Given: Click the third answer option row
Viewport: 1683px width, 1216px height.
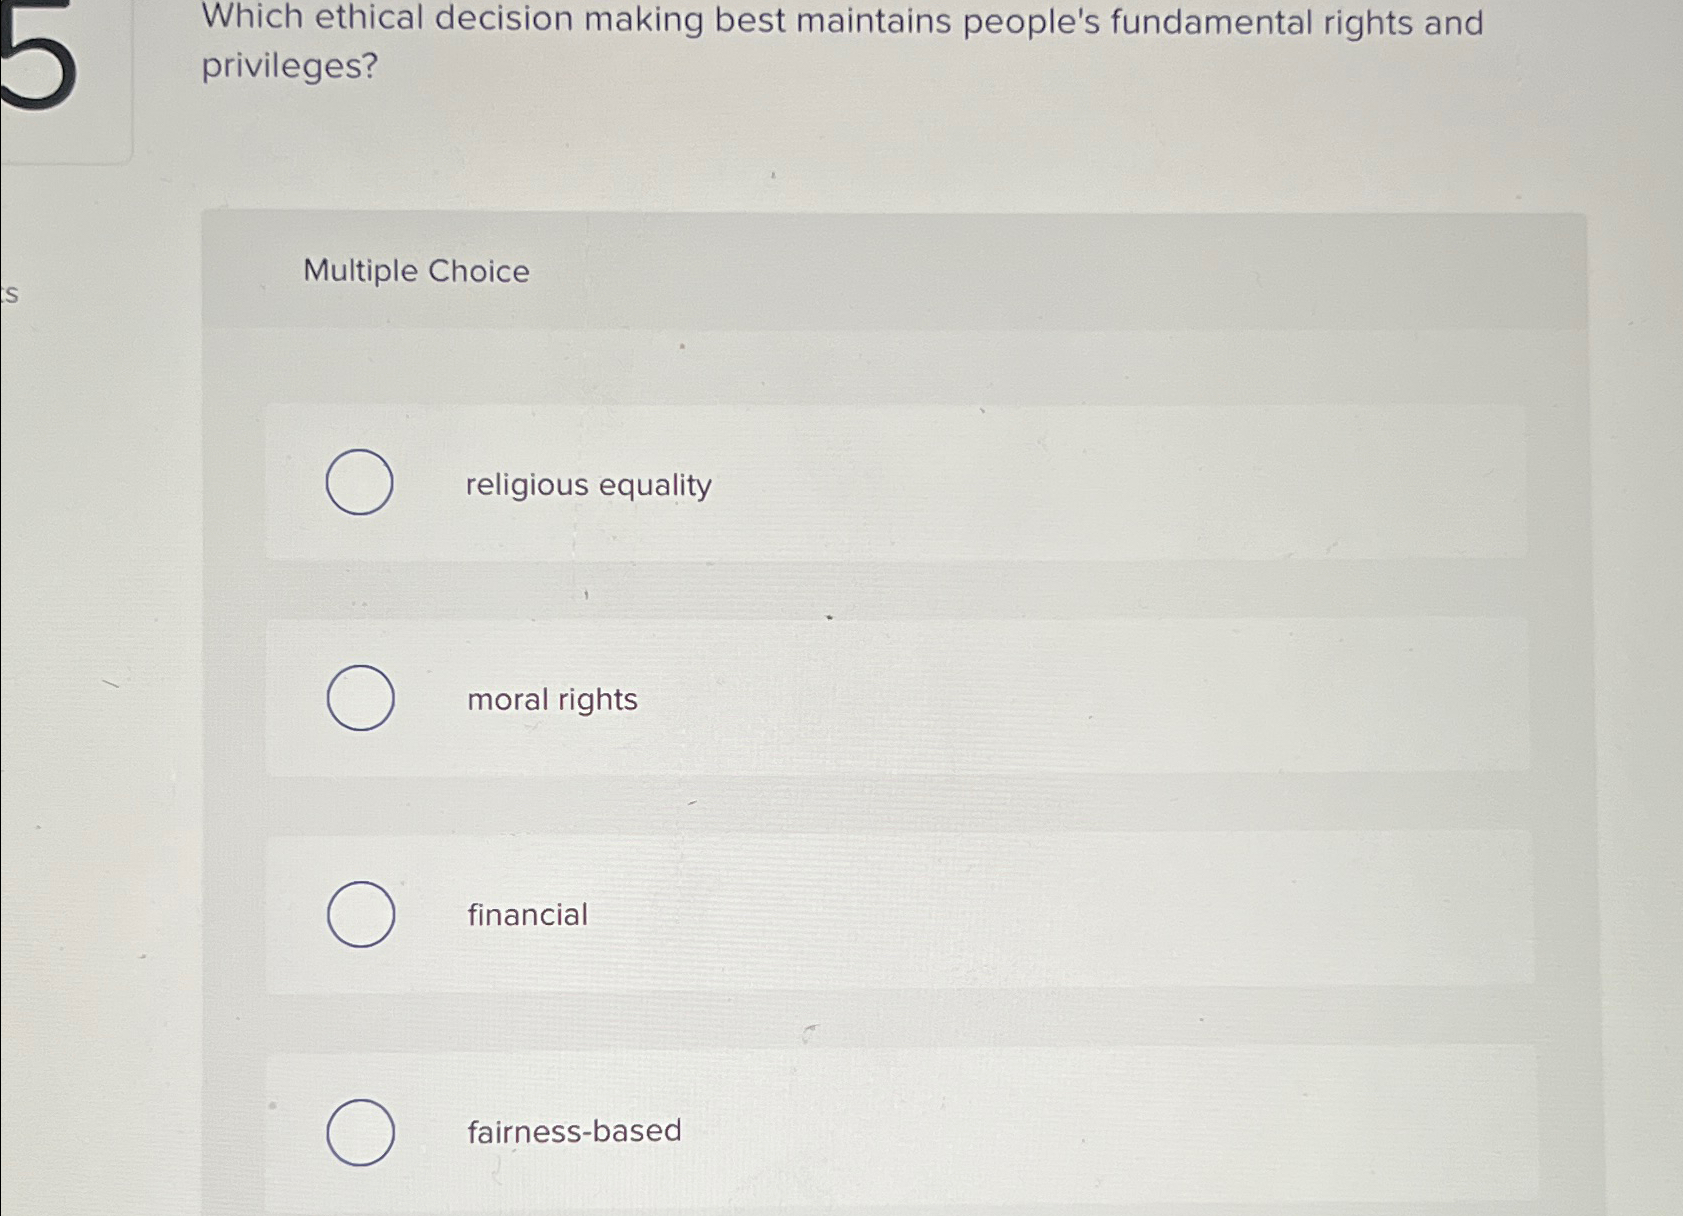Looking at the screenshot, I should tap(900, 913).
